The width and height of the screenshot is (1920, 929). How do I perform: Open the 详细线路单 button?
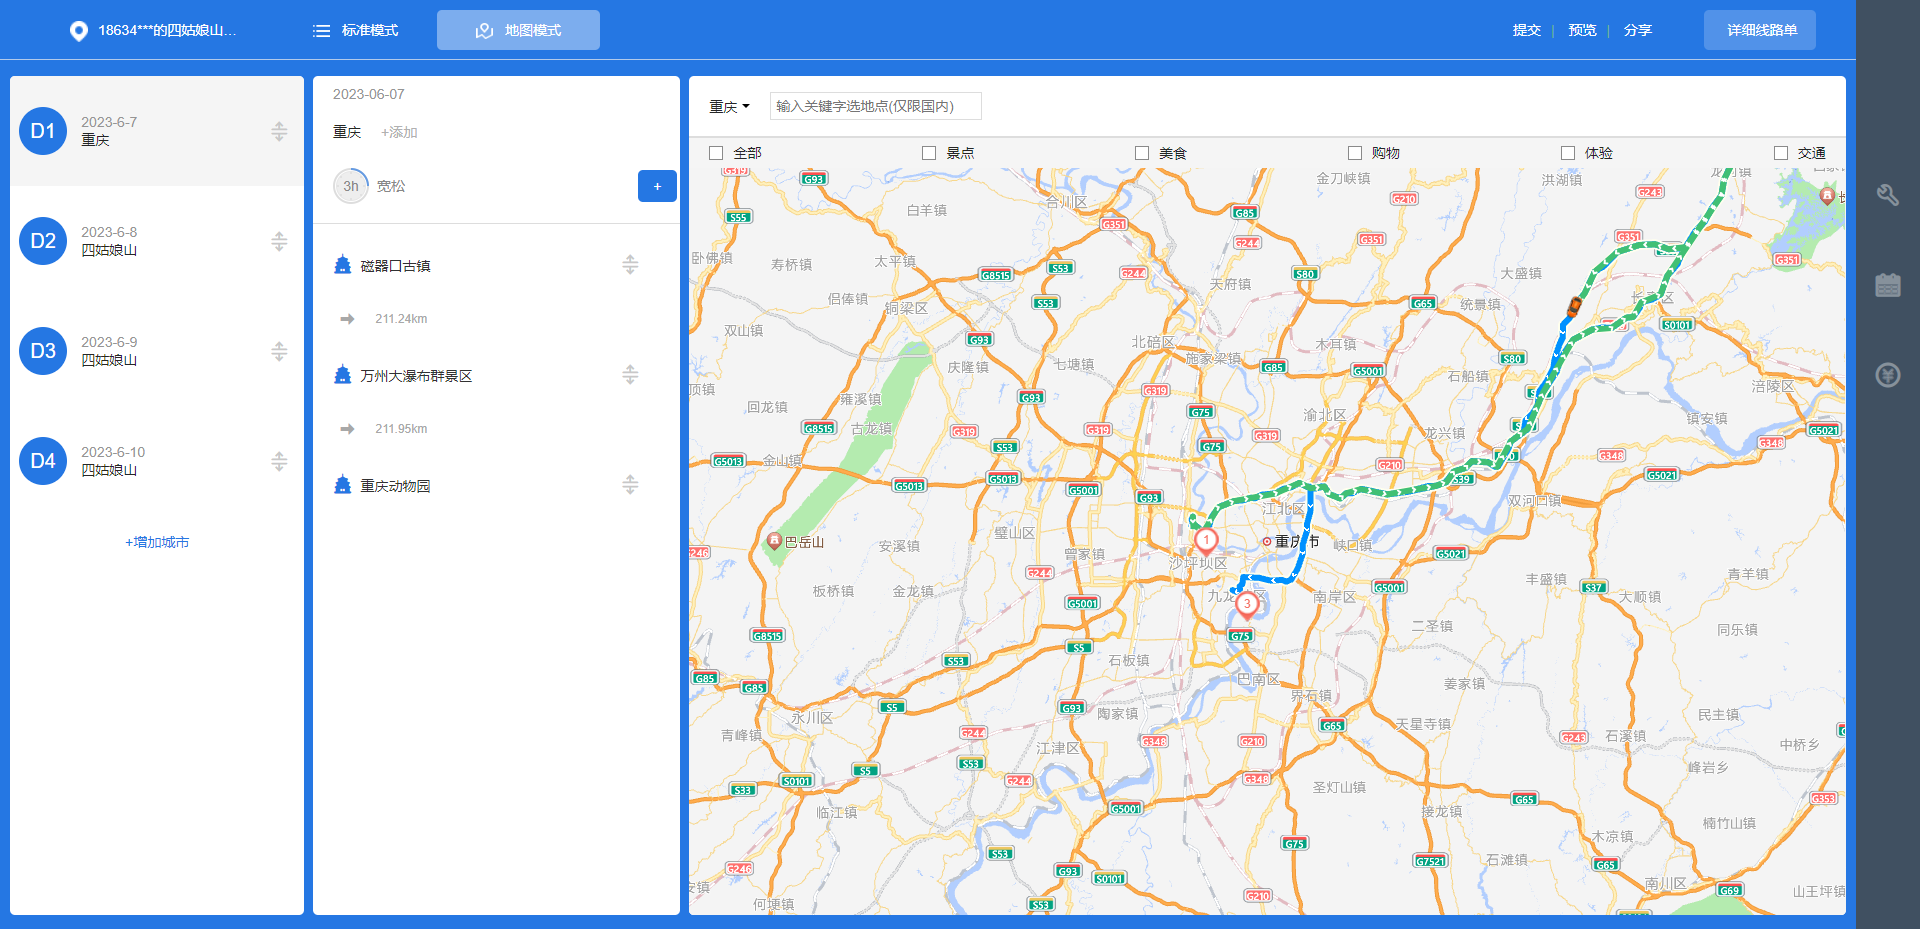1760,30
